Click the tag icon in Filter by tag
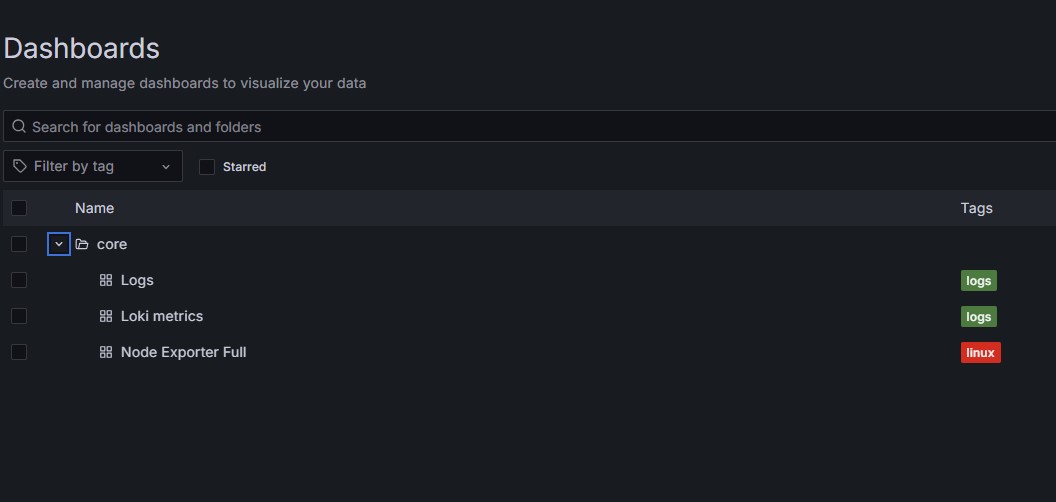Viewport: 1056px width, 502px height. (20, 166)
